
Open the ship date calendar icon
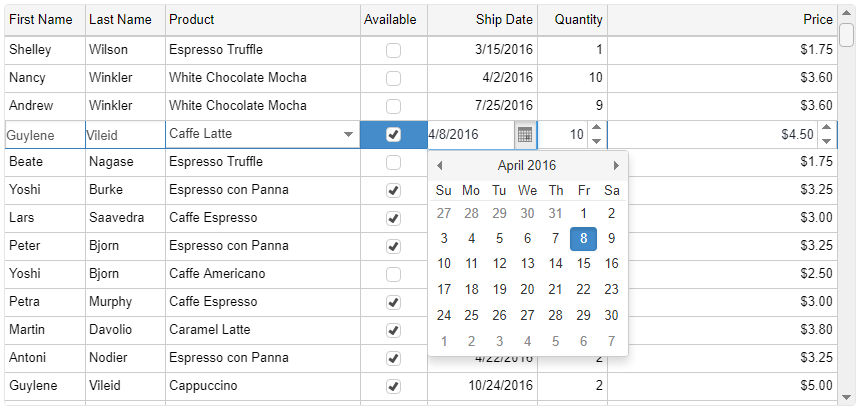point(525,135)
